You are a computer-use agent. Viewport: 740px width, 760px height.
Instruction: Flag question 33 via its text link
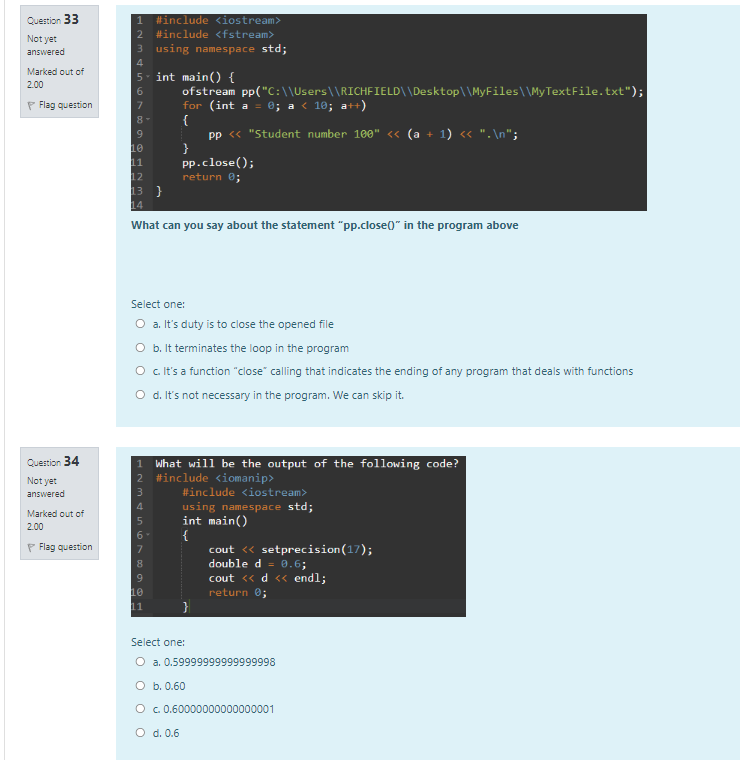[x=65, y=105]
